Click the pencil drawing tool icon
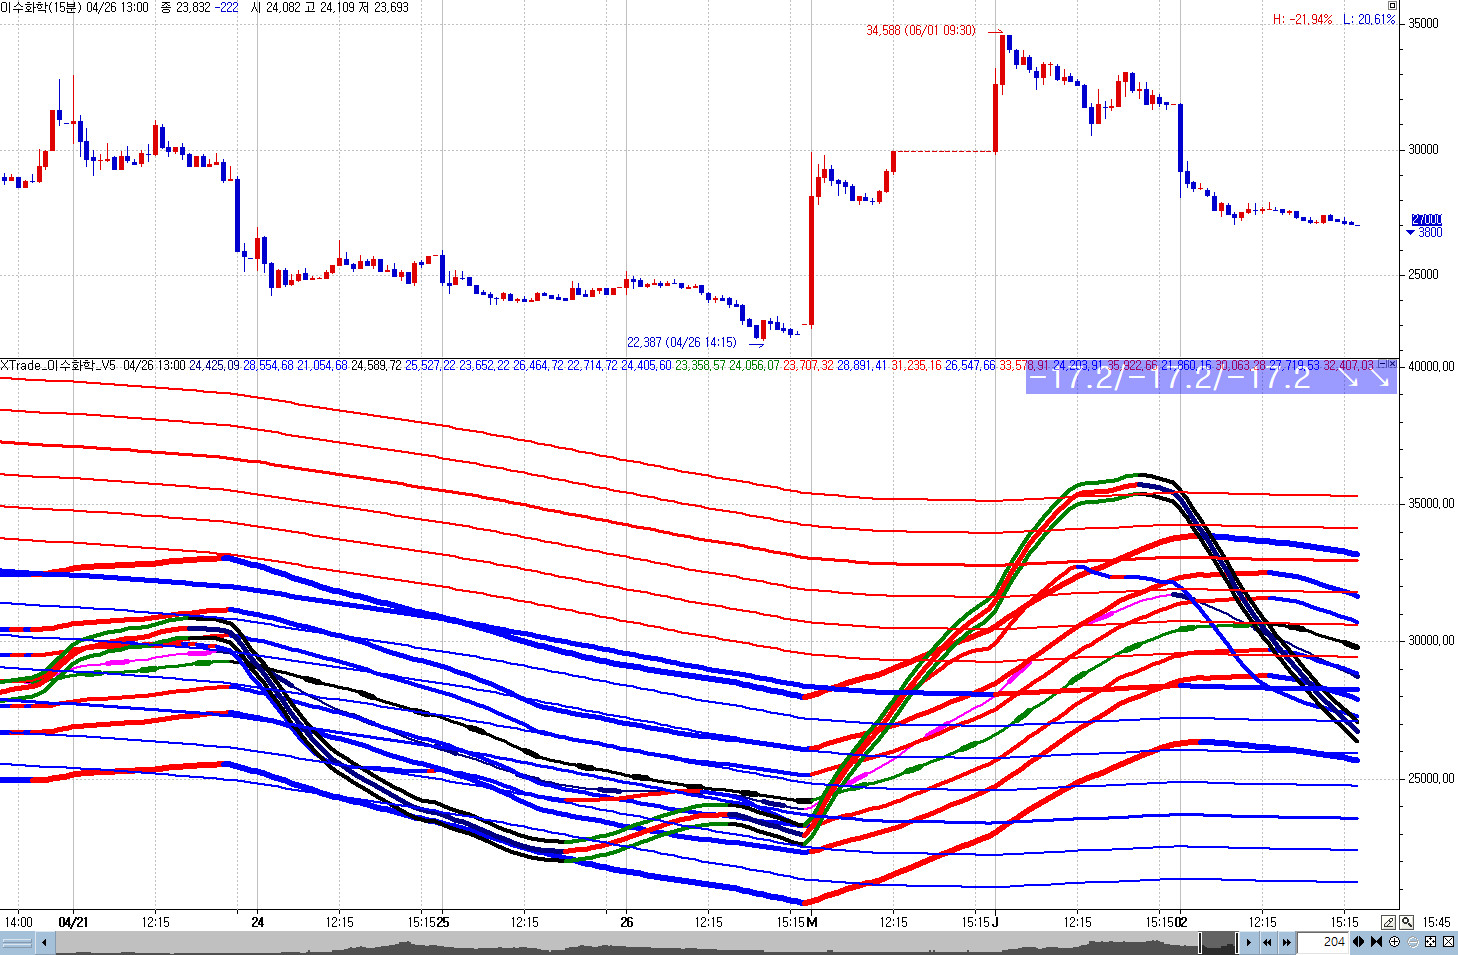The image size is (1458, 955). coord(1389,922)
